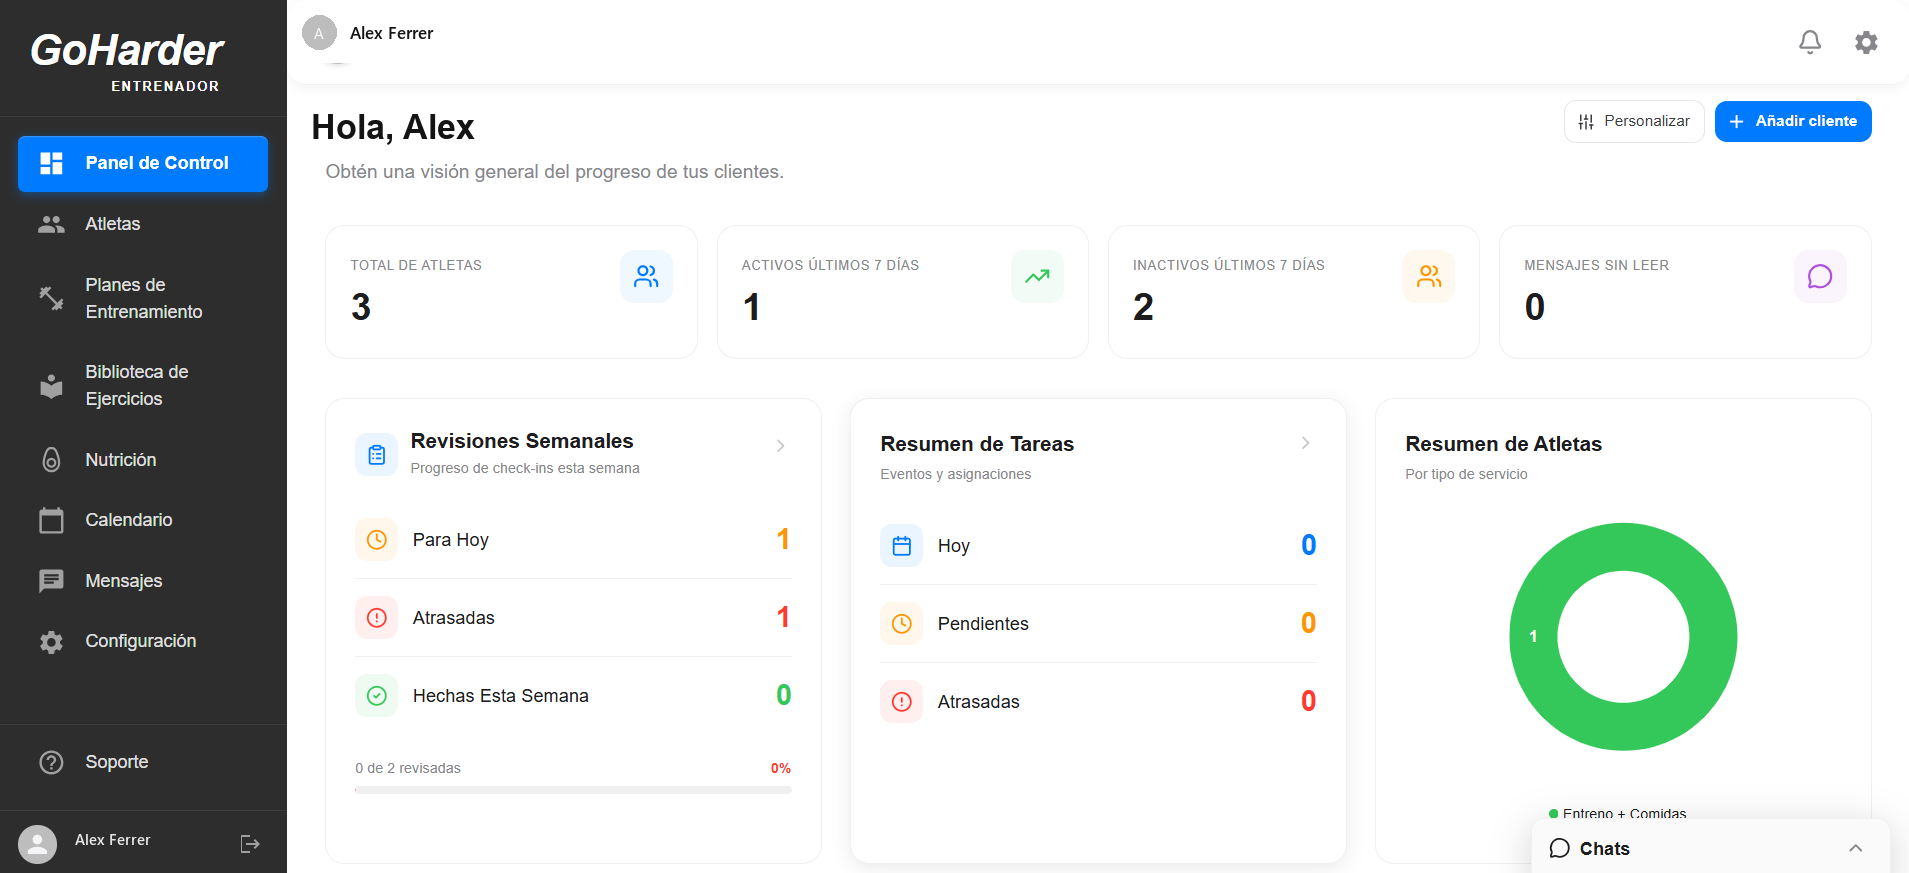Click the Pendientes task row label
The width and height of the screenshot is (1909, 873).
[x=983, y=624]
